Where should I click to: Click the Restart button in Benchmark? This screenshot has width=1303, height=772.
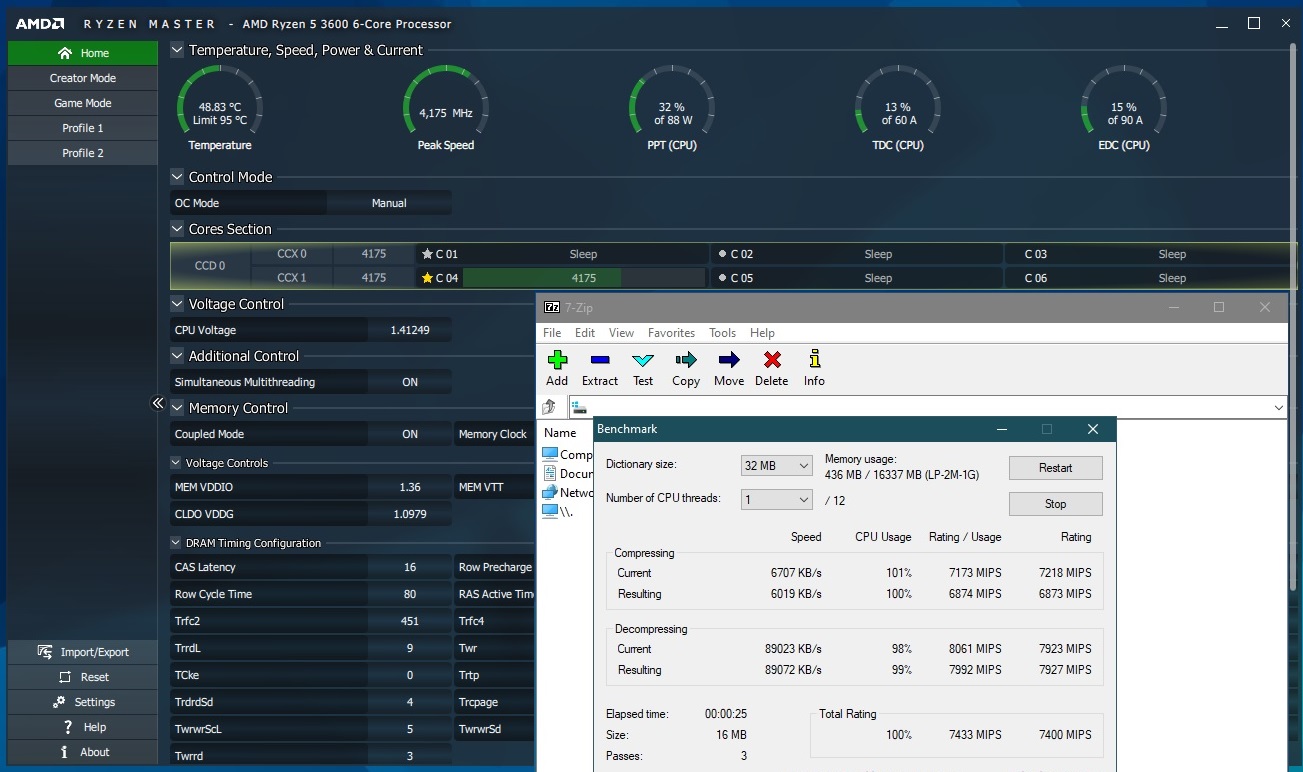(x=1055, y=467)
